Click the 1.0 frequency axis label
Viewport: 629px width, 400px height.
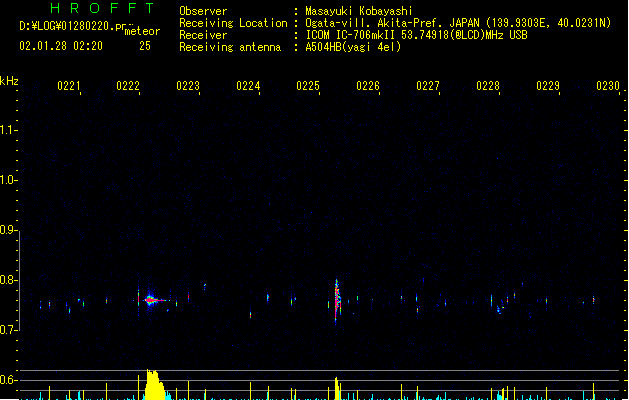click(7, 180)
